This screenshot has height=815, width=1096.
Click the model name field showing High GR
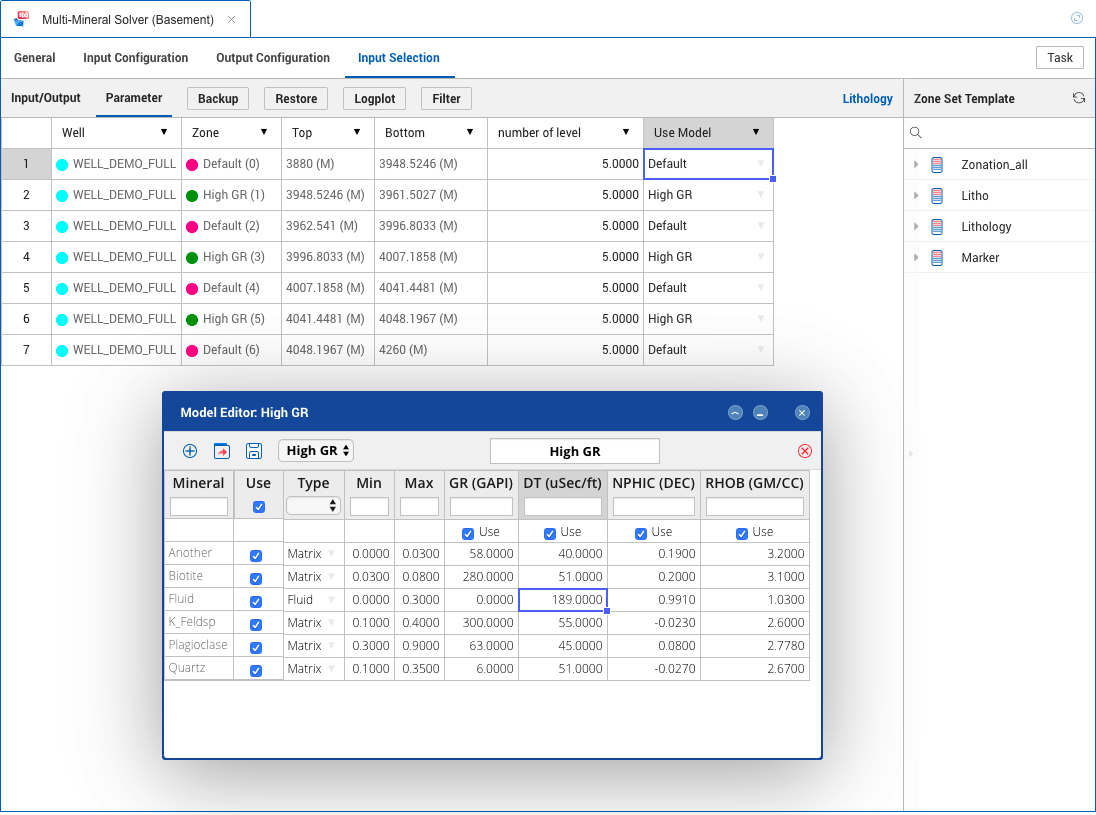coord(575,451)
